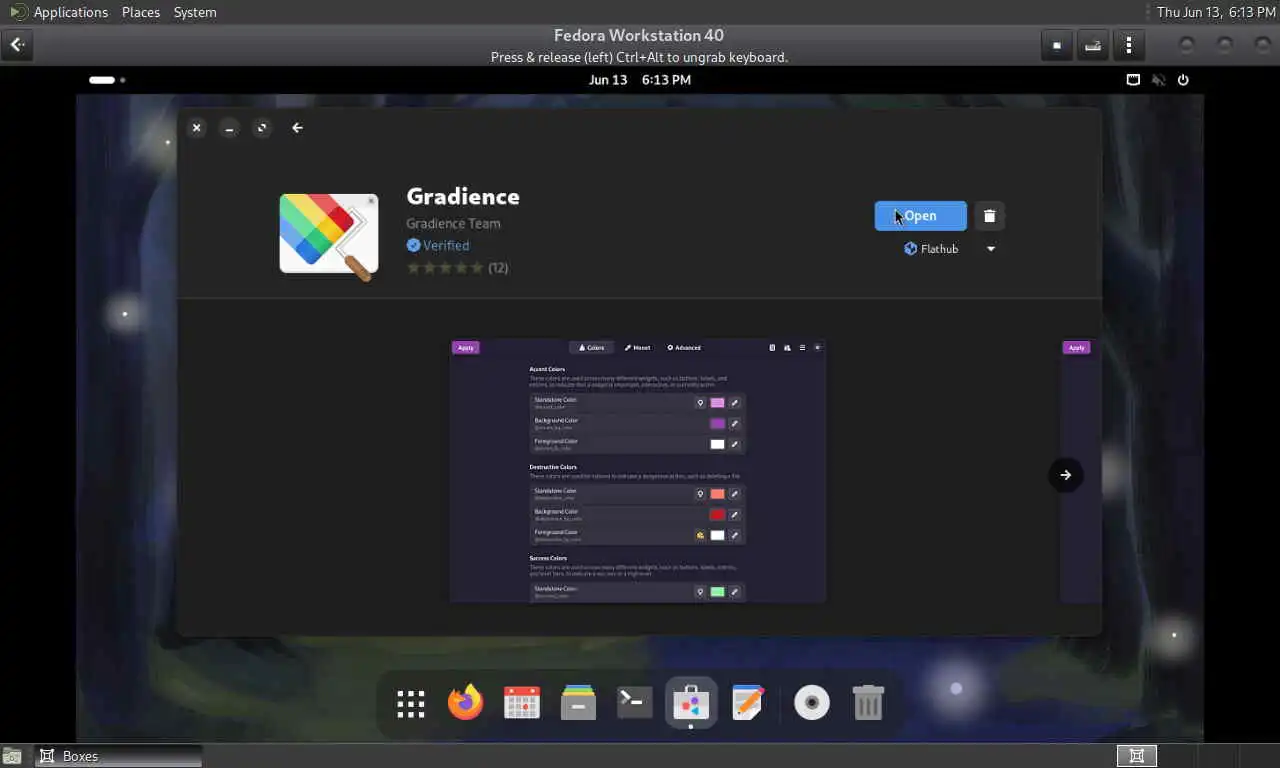Click the show desktop icon in the bottom panel
This screenshot has height=768, width=1280.
tap(12, 757)
